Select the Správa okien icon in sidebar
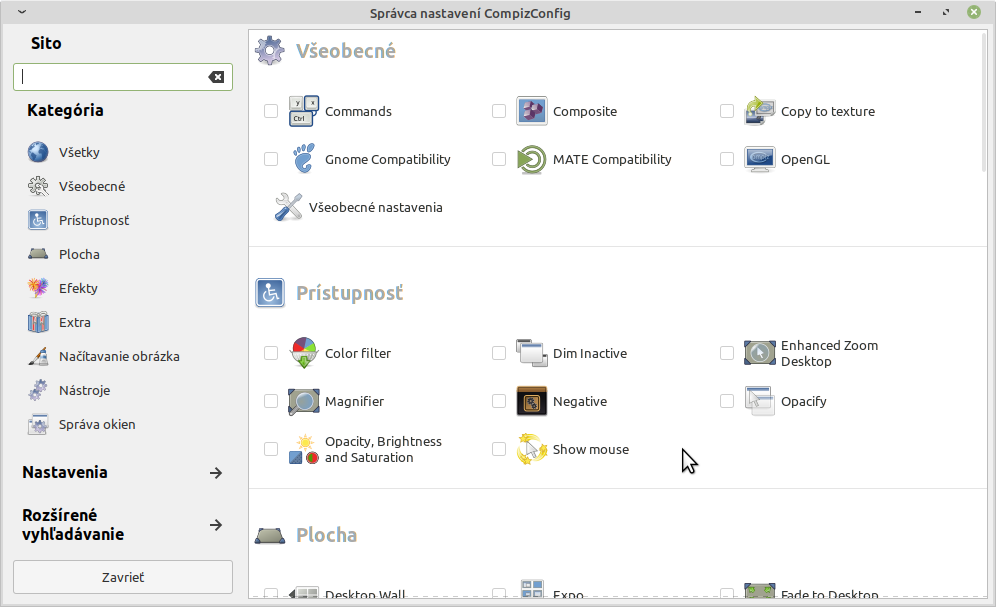The width and height of the screenshot is (996, 607). [38, 424]
